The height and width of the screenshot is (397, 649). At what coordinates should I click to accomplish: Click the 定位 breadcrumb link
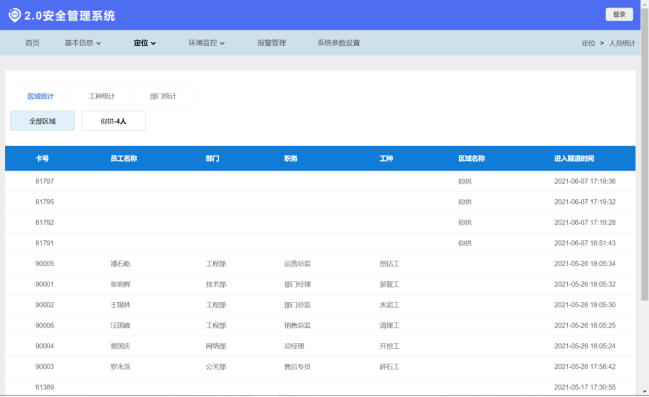coord(588,43)
